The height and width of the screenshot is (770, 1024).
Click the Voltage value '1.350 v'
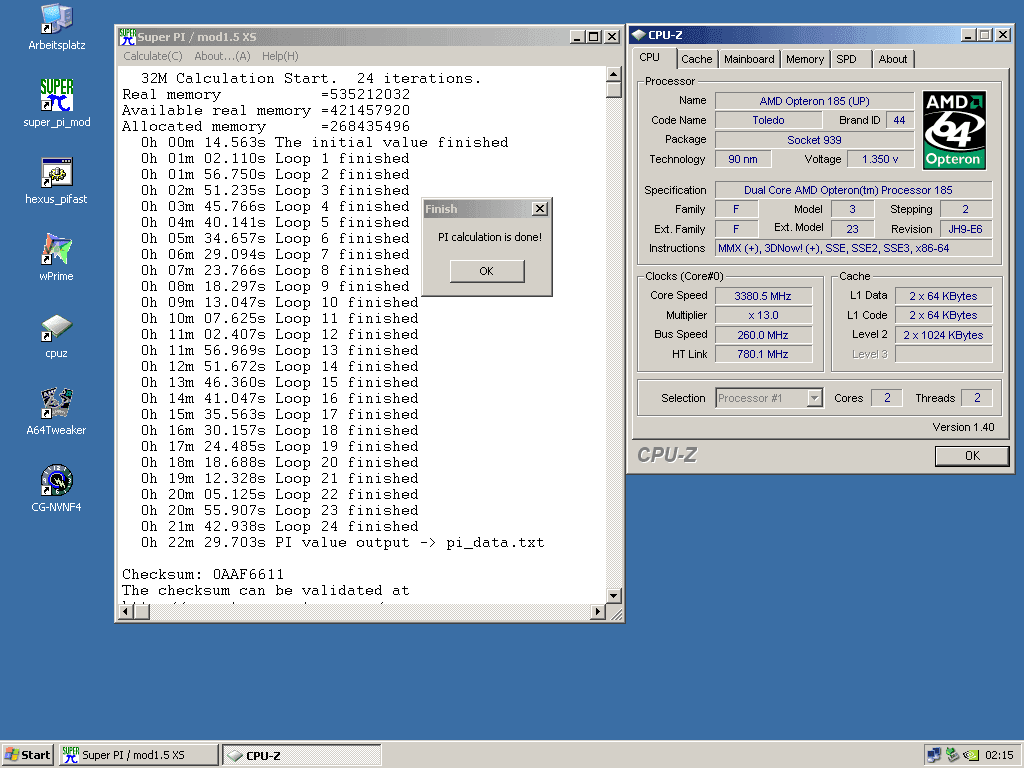tap(880, 159)
